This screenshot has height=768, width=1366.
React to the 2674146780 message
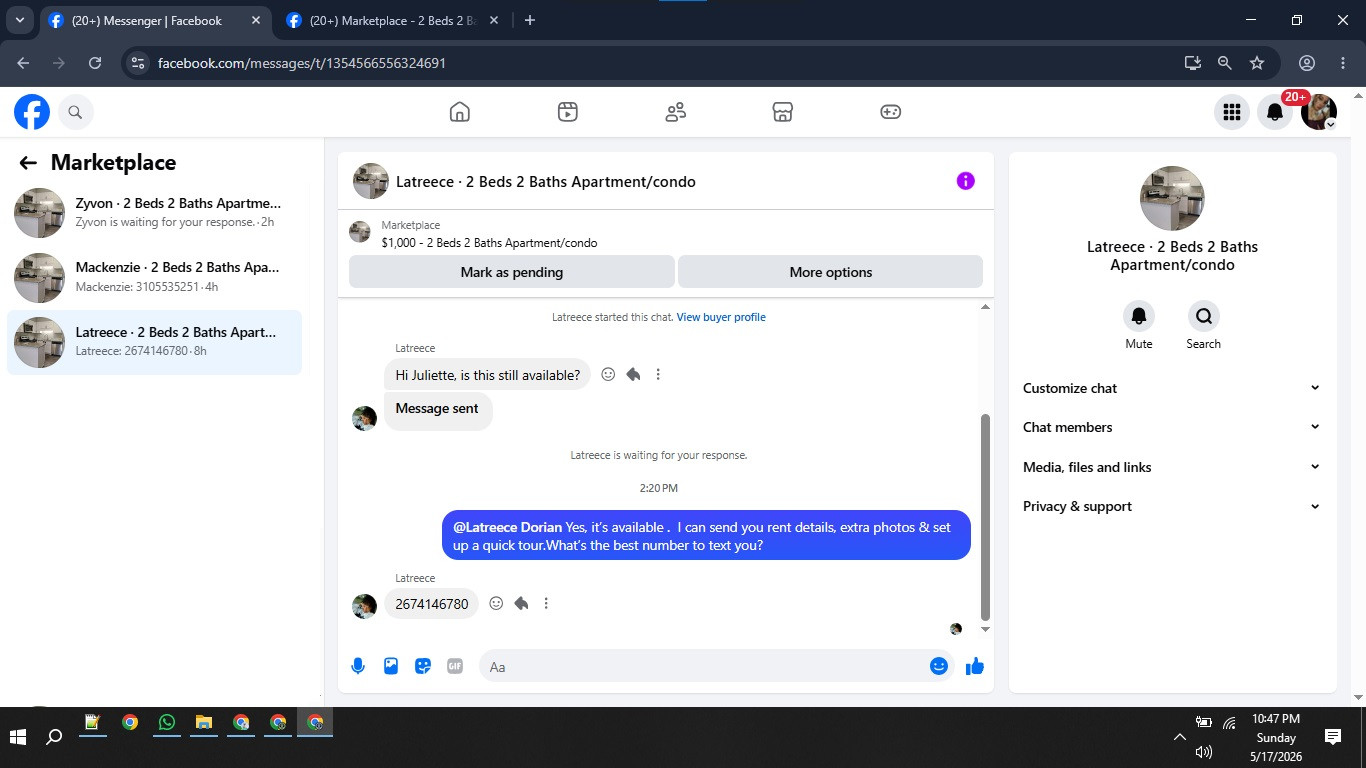point(496,603)
